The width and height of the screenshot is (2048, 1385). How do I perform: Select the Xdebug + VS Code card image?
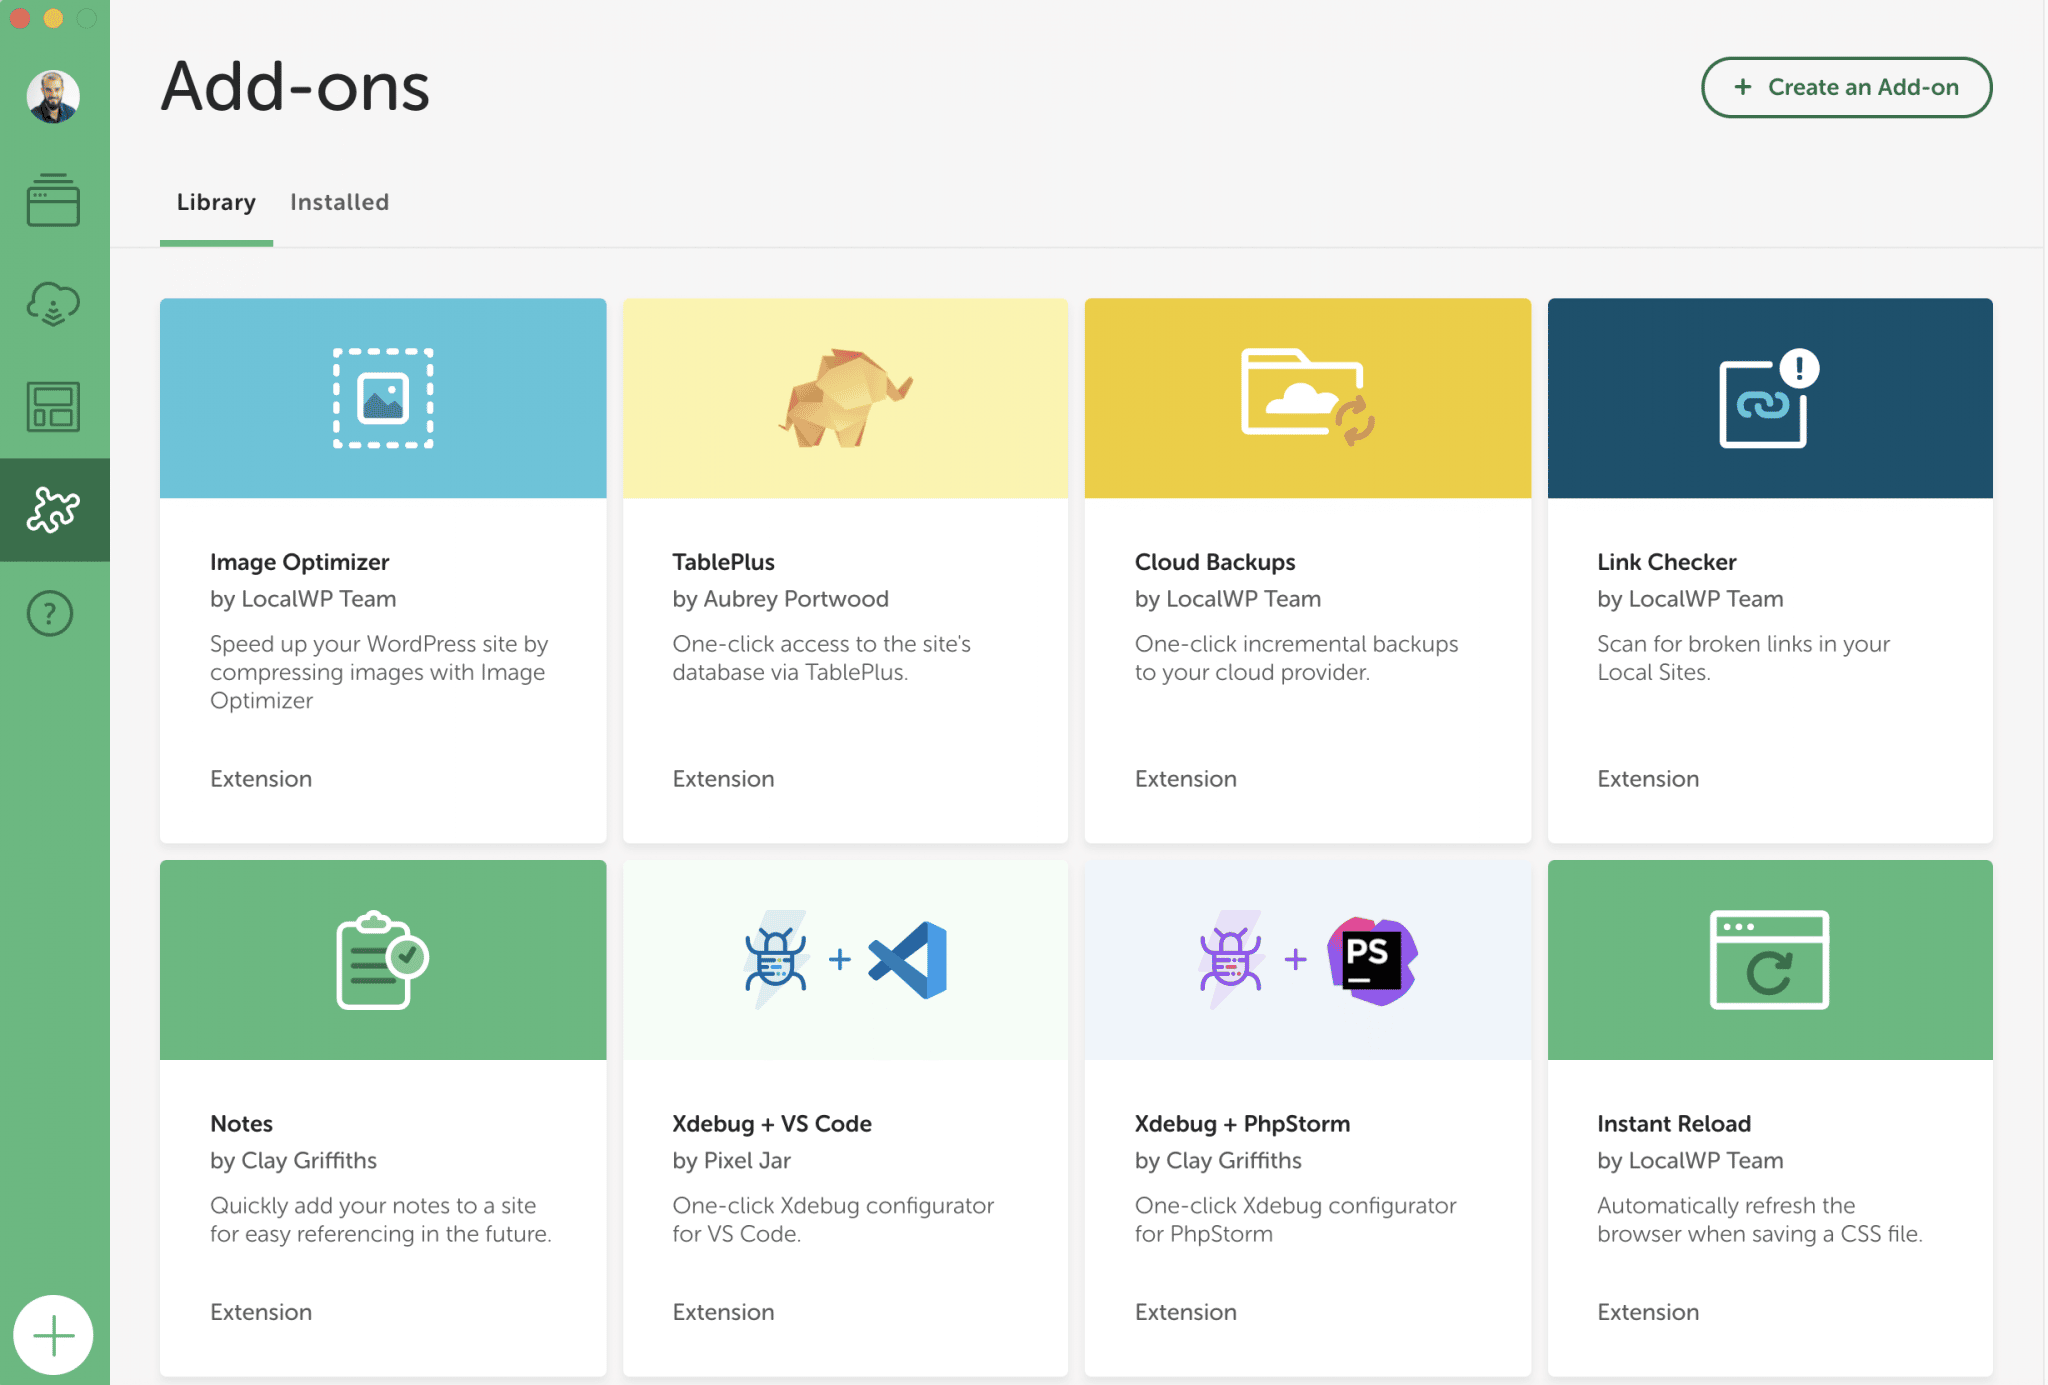[x=845, y=960]
